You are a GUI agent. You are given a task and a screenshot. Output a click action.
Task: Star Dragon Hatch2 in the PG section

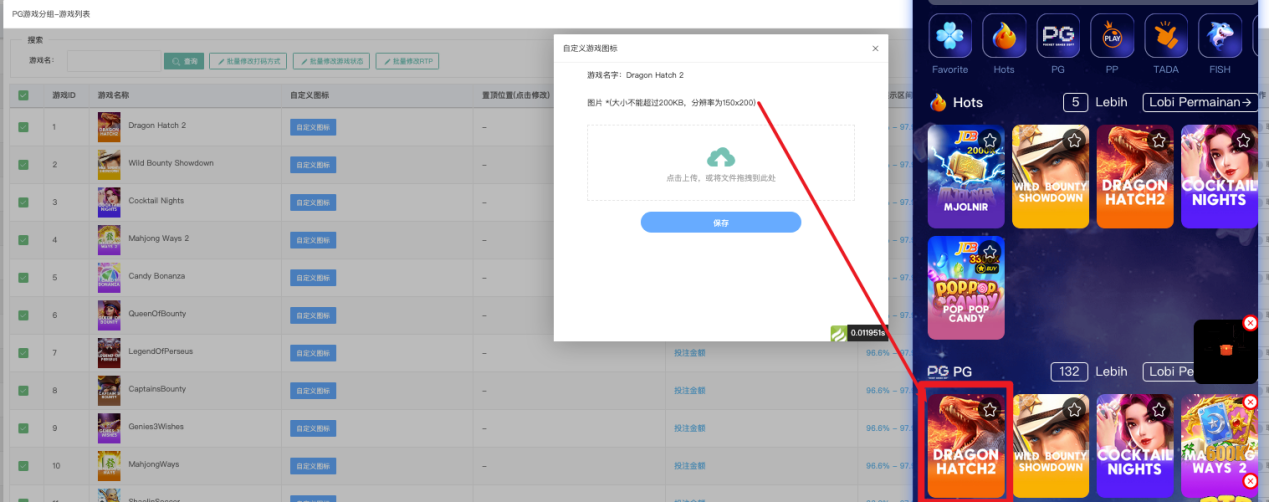coord(990,409)
